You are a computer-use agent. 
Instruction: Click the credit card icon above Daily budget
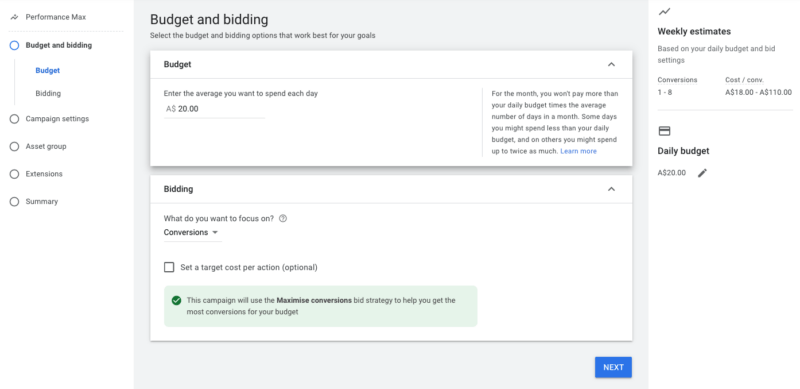tap(664, 131)
